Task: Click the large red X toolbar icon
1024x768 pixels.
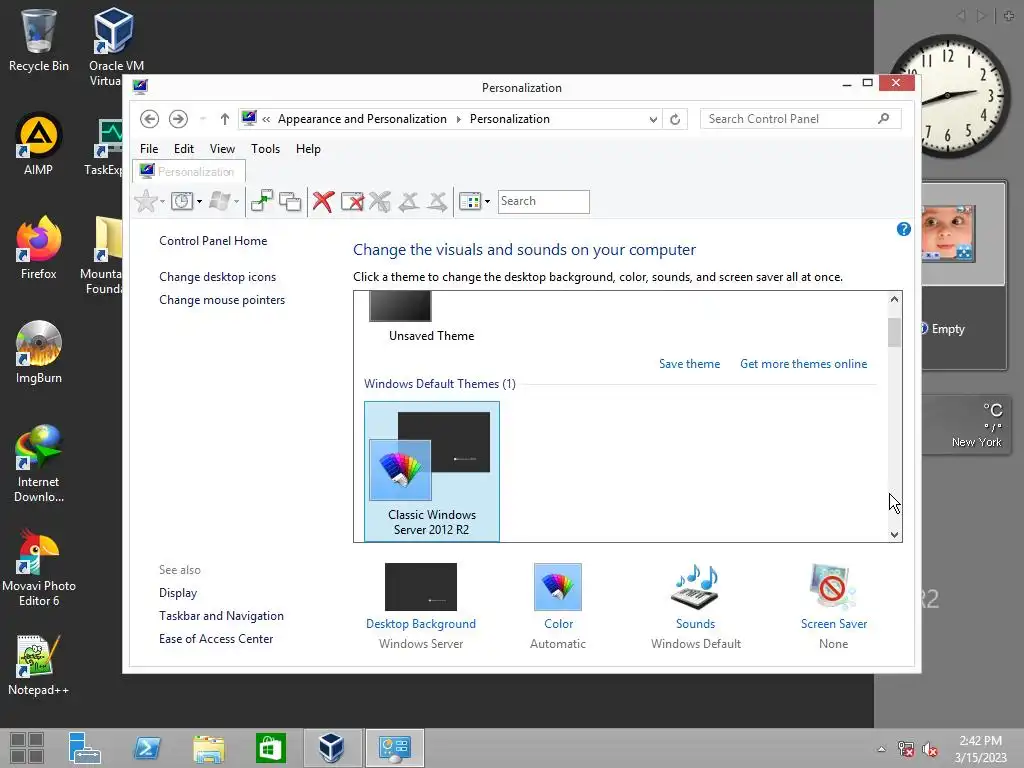Action: coord(323,201)
